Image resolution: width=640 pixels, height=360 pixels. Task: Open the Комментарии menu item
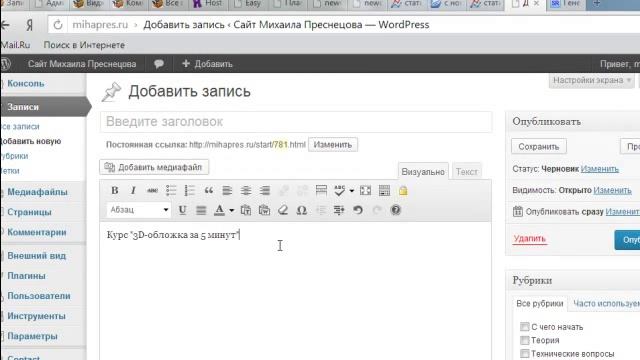37,232
